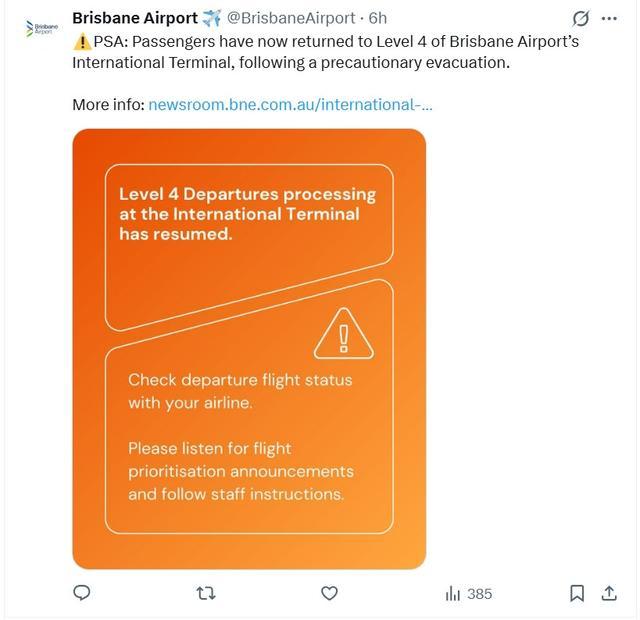Reply to the post via speech bubble icon

tap(82, 593)
